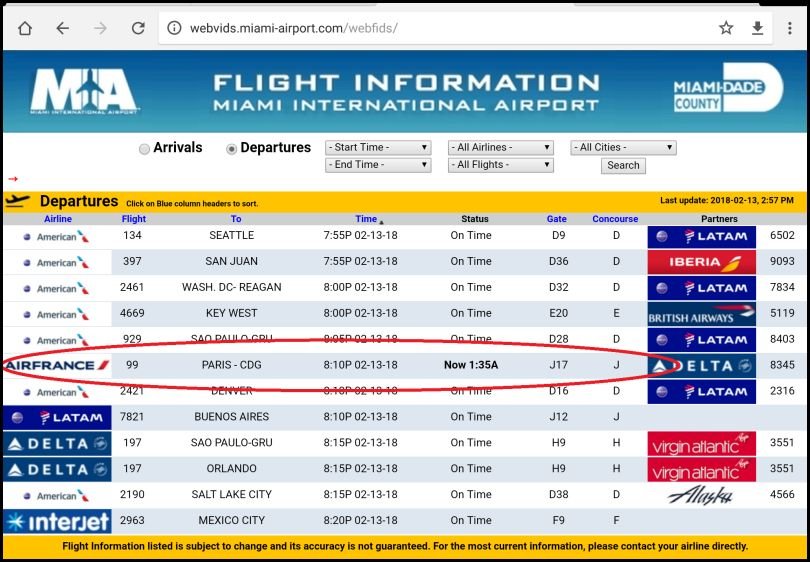This screenshot has height=562, width=810.
Task: Select the Departures radio button
Action: point(231,149)
